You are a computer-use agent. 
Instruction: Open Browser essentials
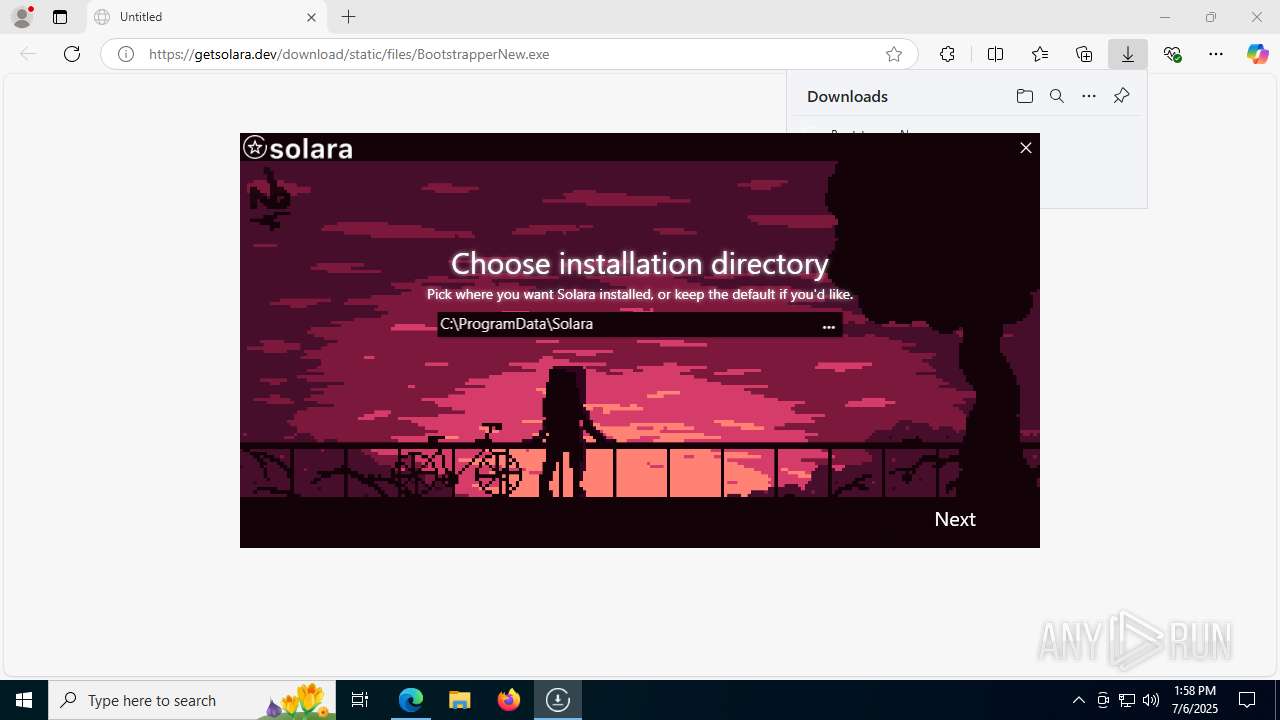click(1172, 54)
